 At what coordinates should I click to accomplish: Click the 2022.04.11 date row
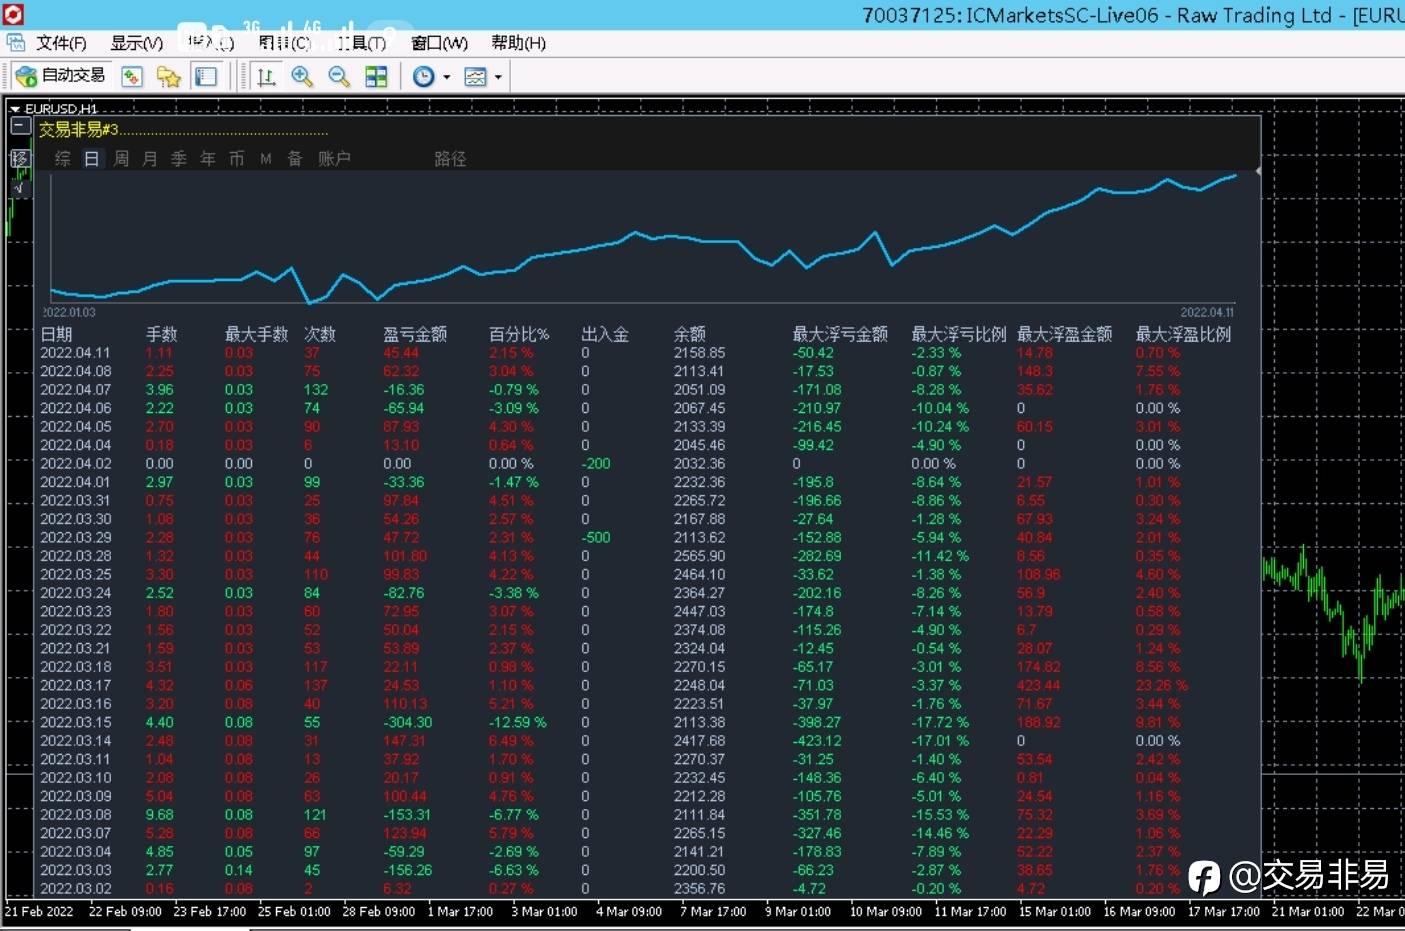[x=75, y=353]
